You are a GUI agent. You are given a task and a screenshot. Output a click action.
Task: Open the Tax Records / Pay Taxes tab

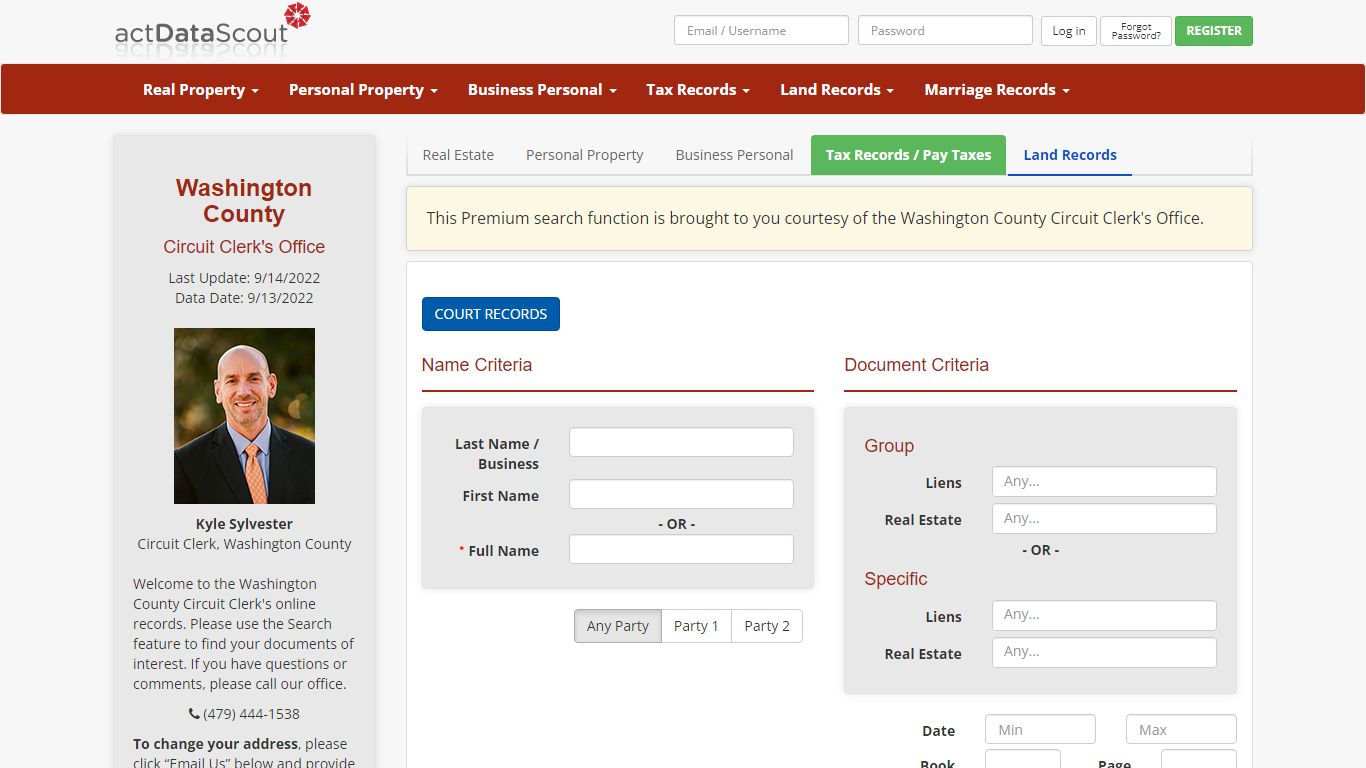click(x=908, y=155)
